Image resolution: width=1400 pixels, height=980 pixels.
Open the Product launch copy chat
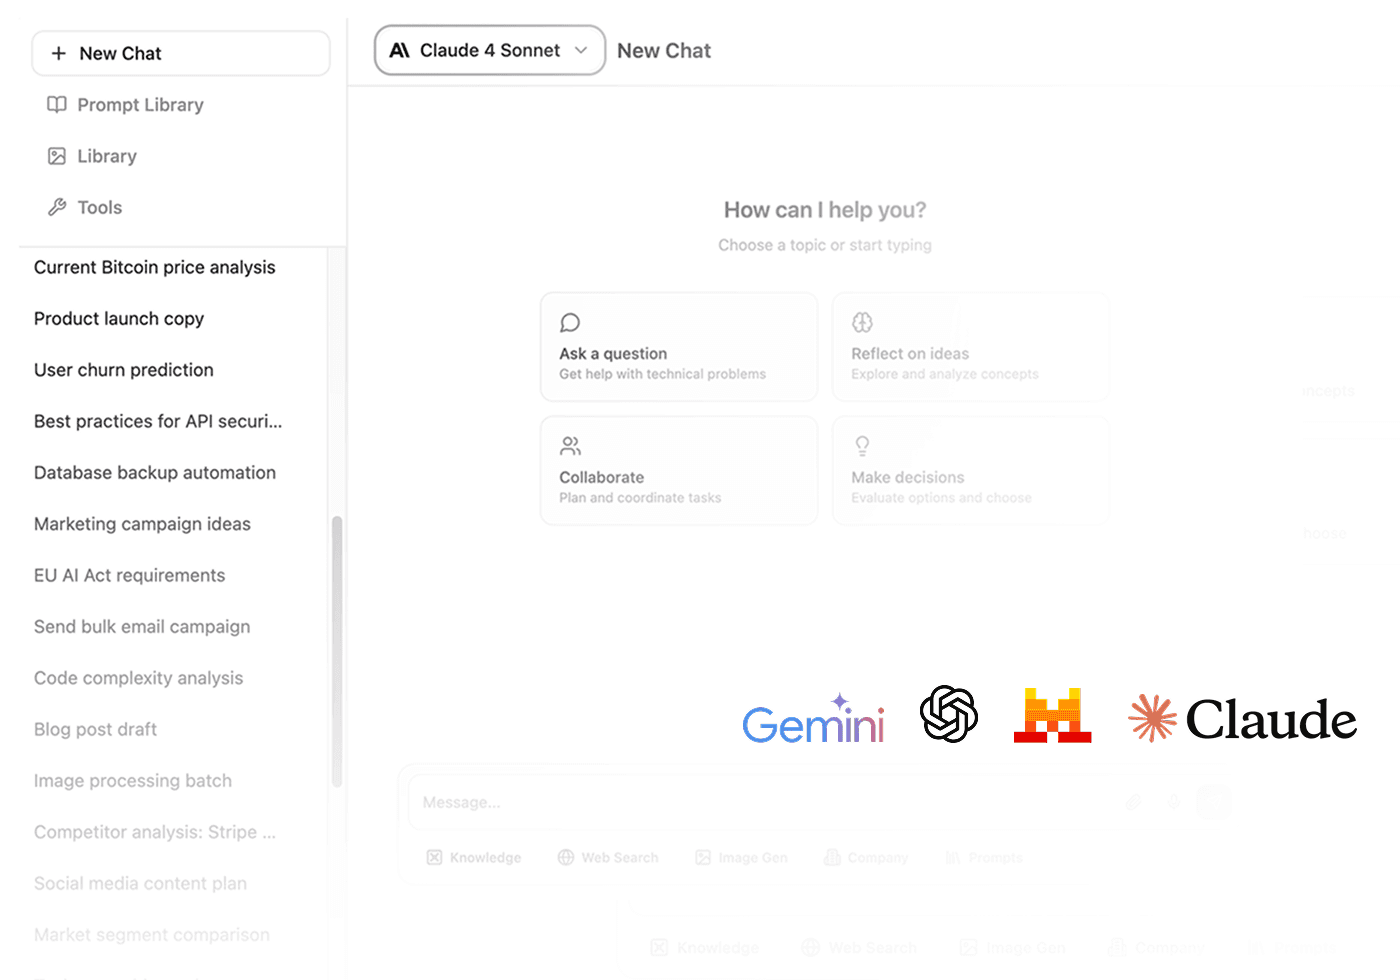119,318
